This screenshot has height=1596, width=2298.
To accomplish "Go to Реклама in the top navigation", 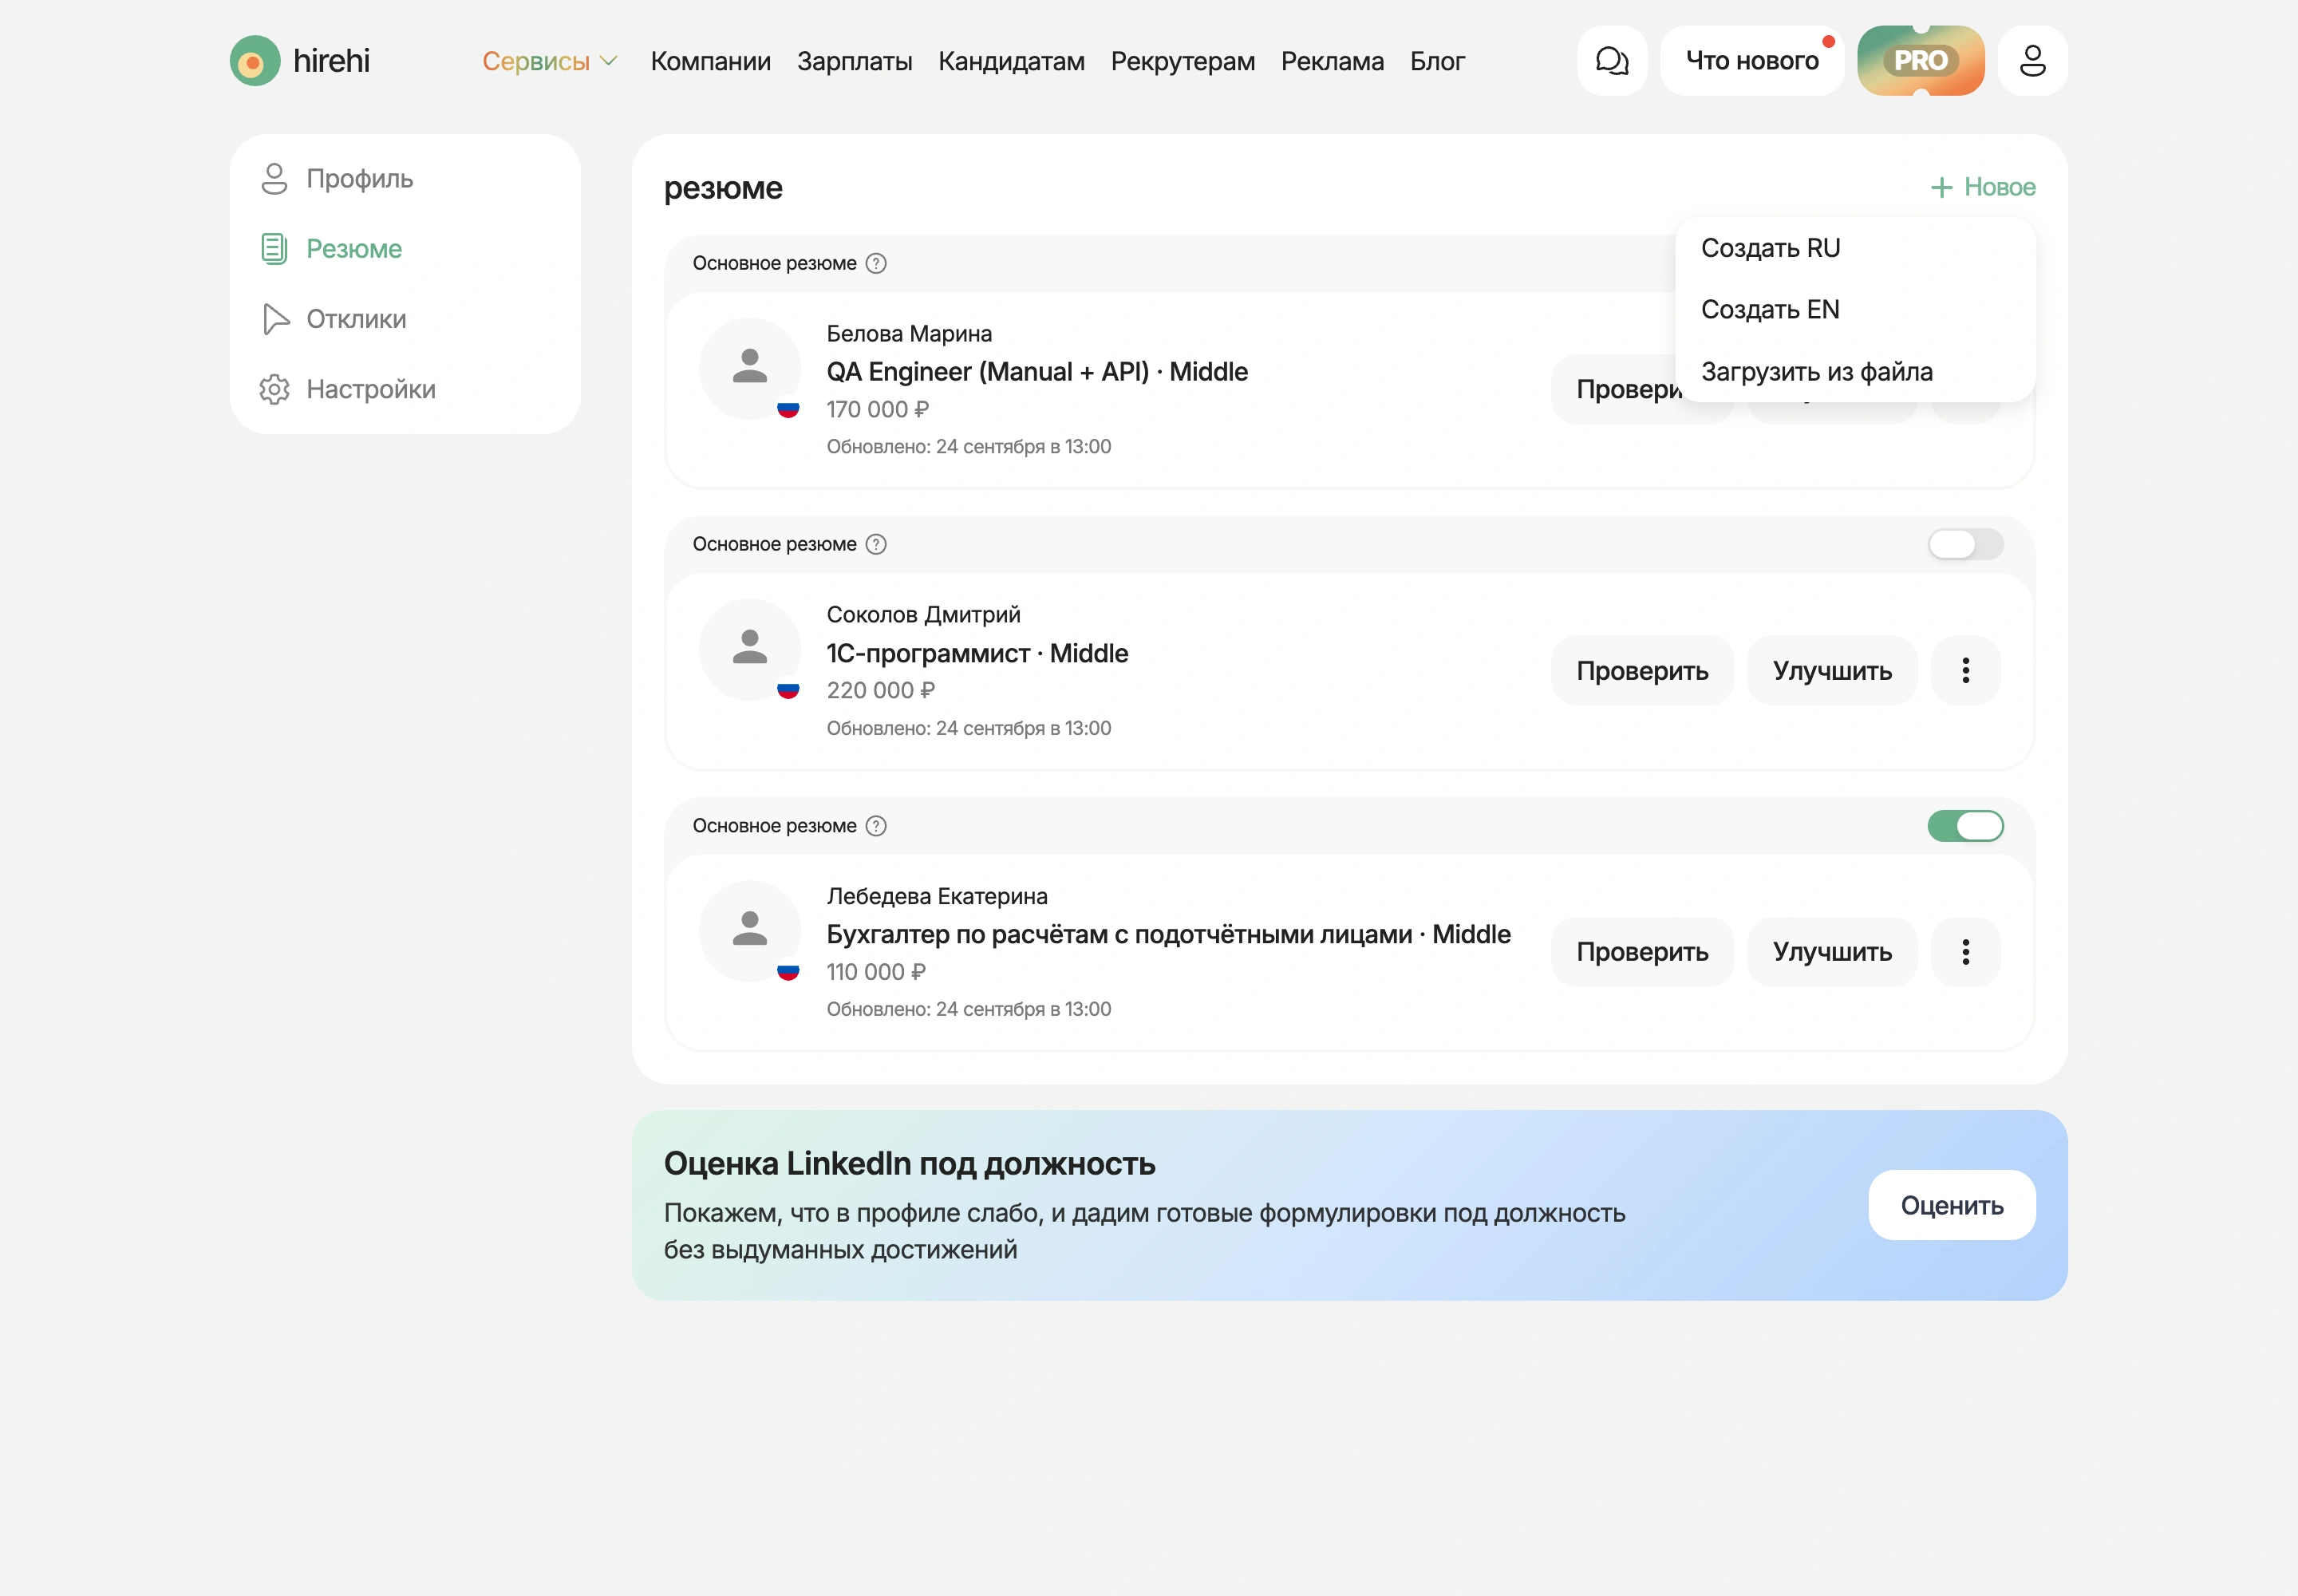I will pos(1332,61).
